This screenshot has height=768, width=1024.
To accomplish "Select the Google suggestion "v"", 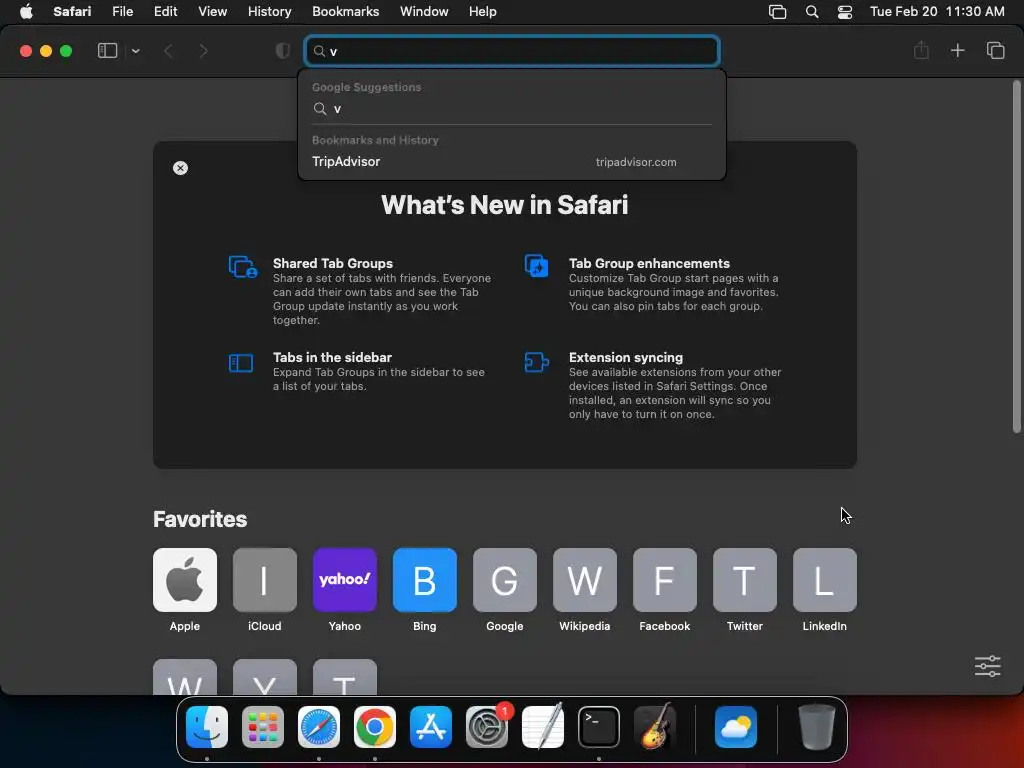I will click(512, 109).
